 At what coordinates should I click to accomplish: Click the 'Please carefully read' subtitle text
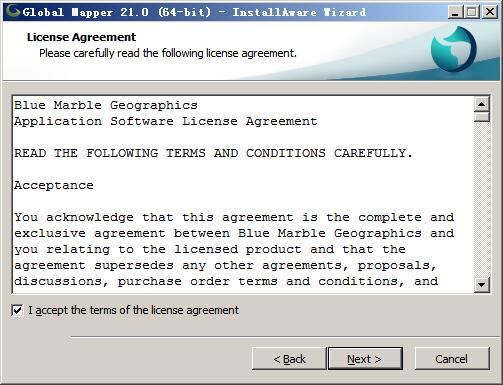coord(168,53)
